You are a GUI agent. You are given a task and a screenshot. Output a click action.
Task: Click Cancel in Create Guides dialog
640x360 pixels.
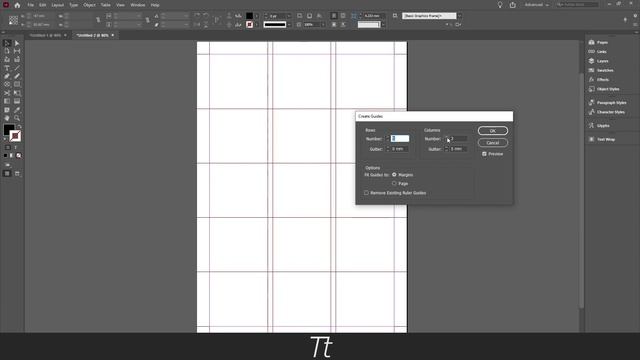[x=493, y=143]
